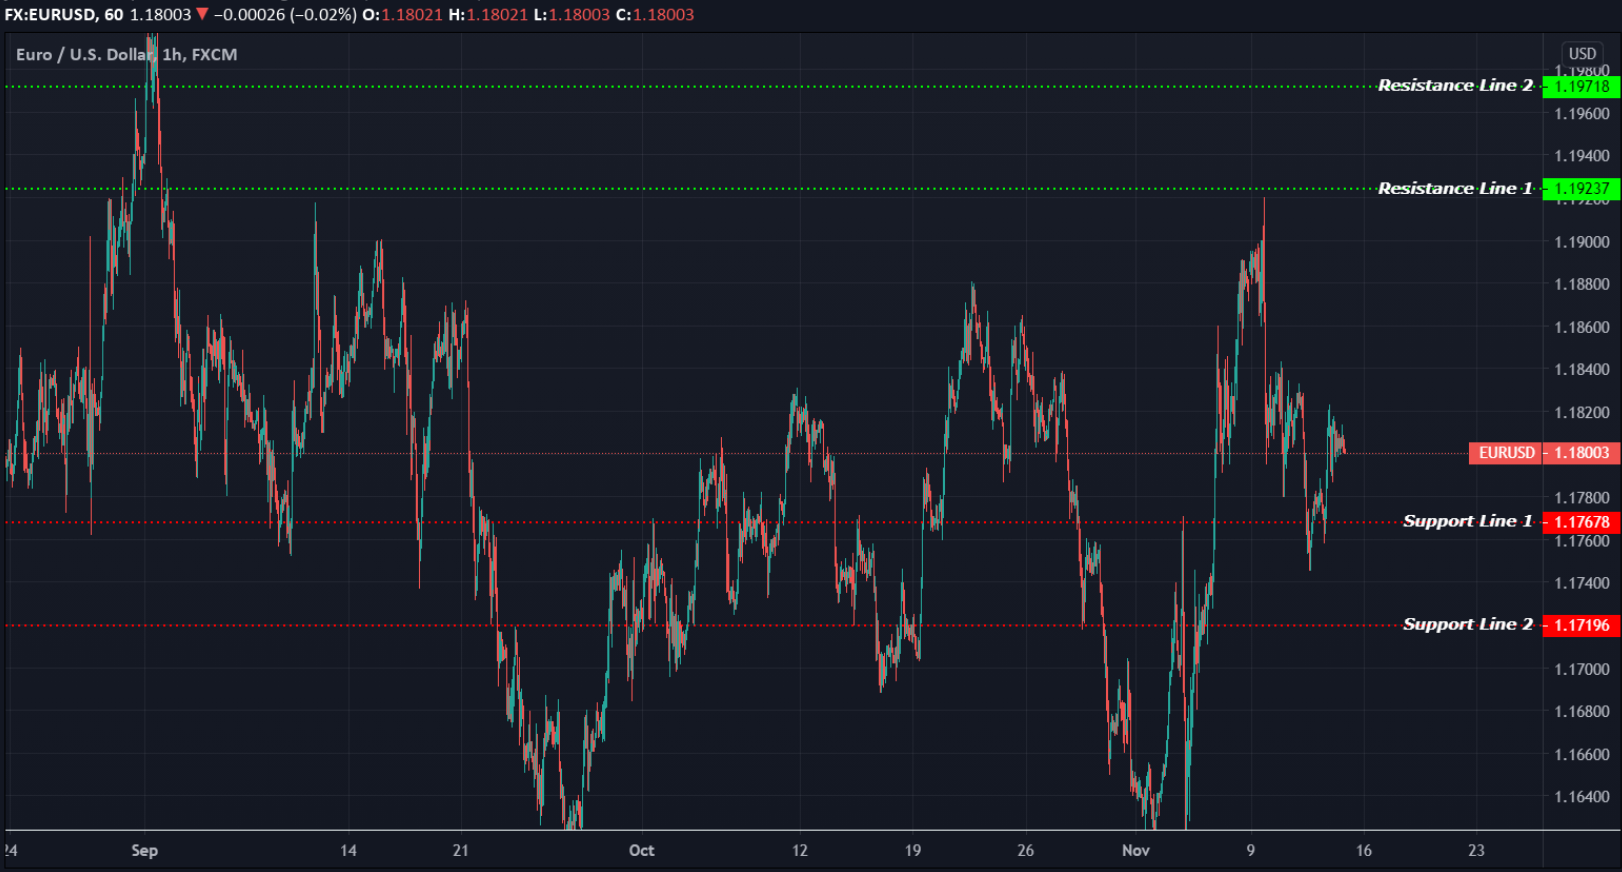Image resolution: width=1622 pixels, height=872 pixels.
Task: Select the Support Line 1 label
Action: pyautogui.click(x=1468, y=522)
